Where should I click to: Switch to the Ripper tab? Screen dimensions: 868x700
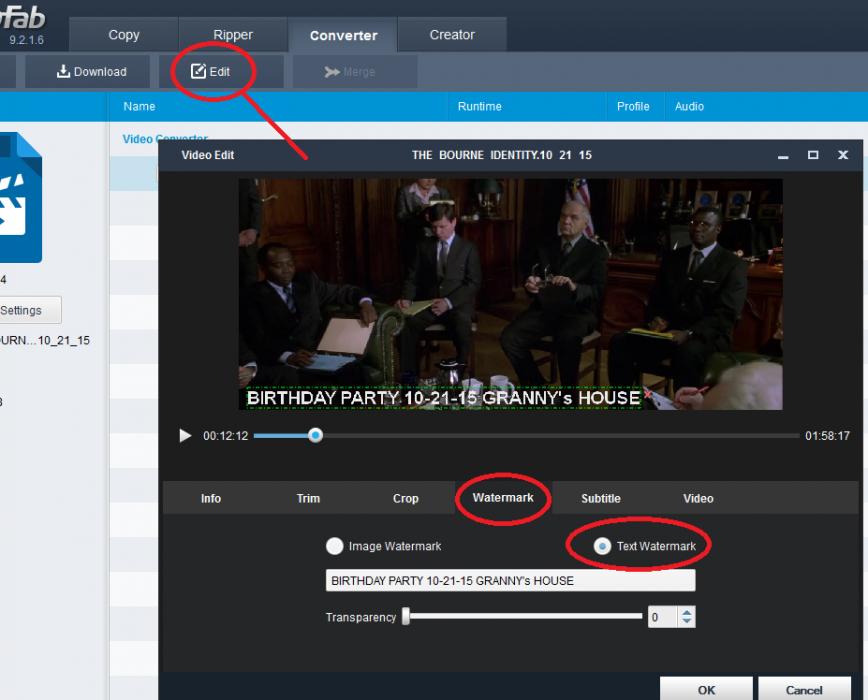pos(232,35)
